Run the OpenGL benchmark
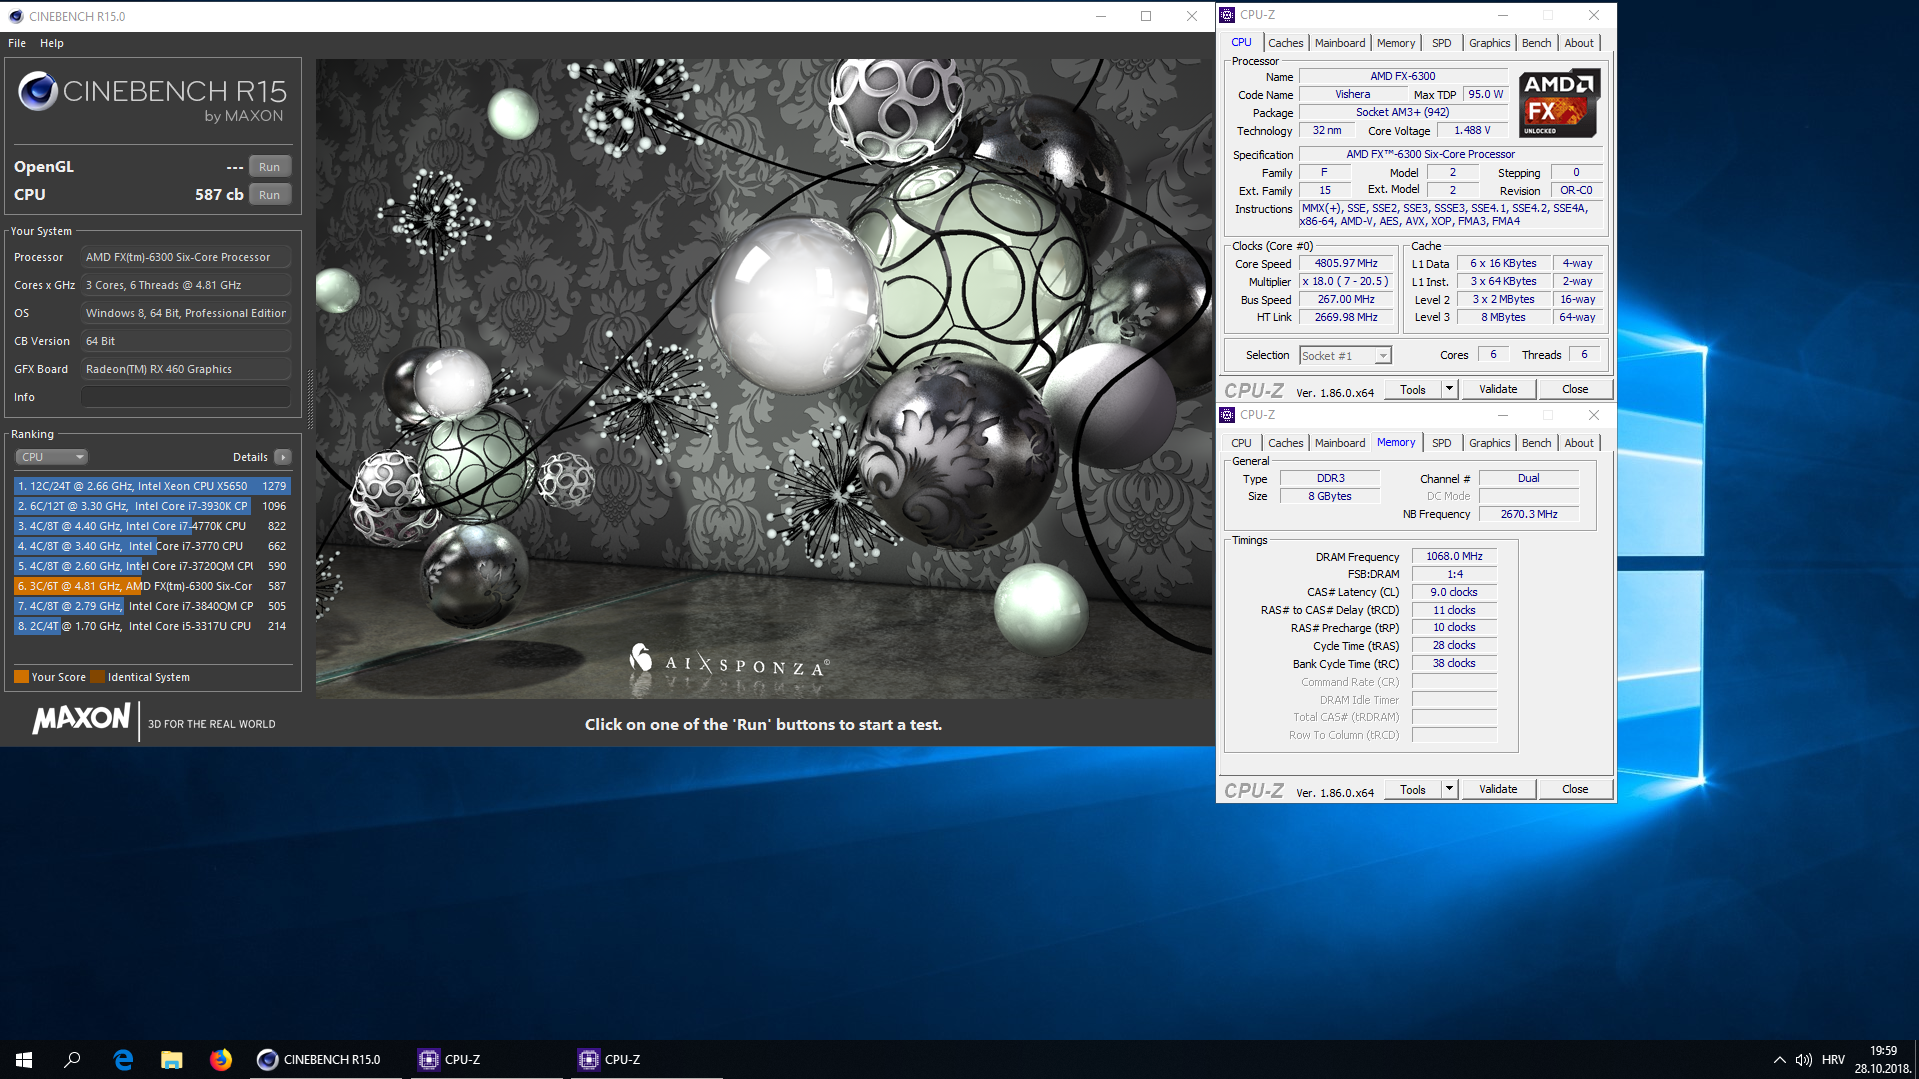 pyautogui.click(x=270, y=167)
